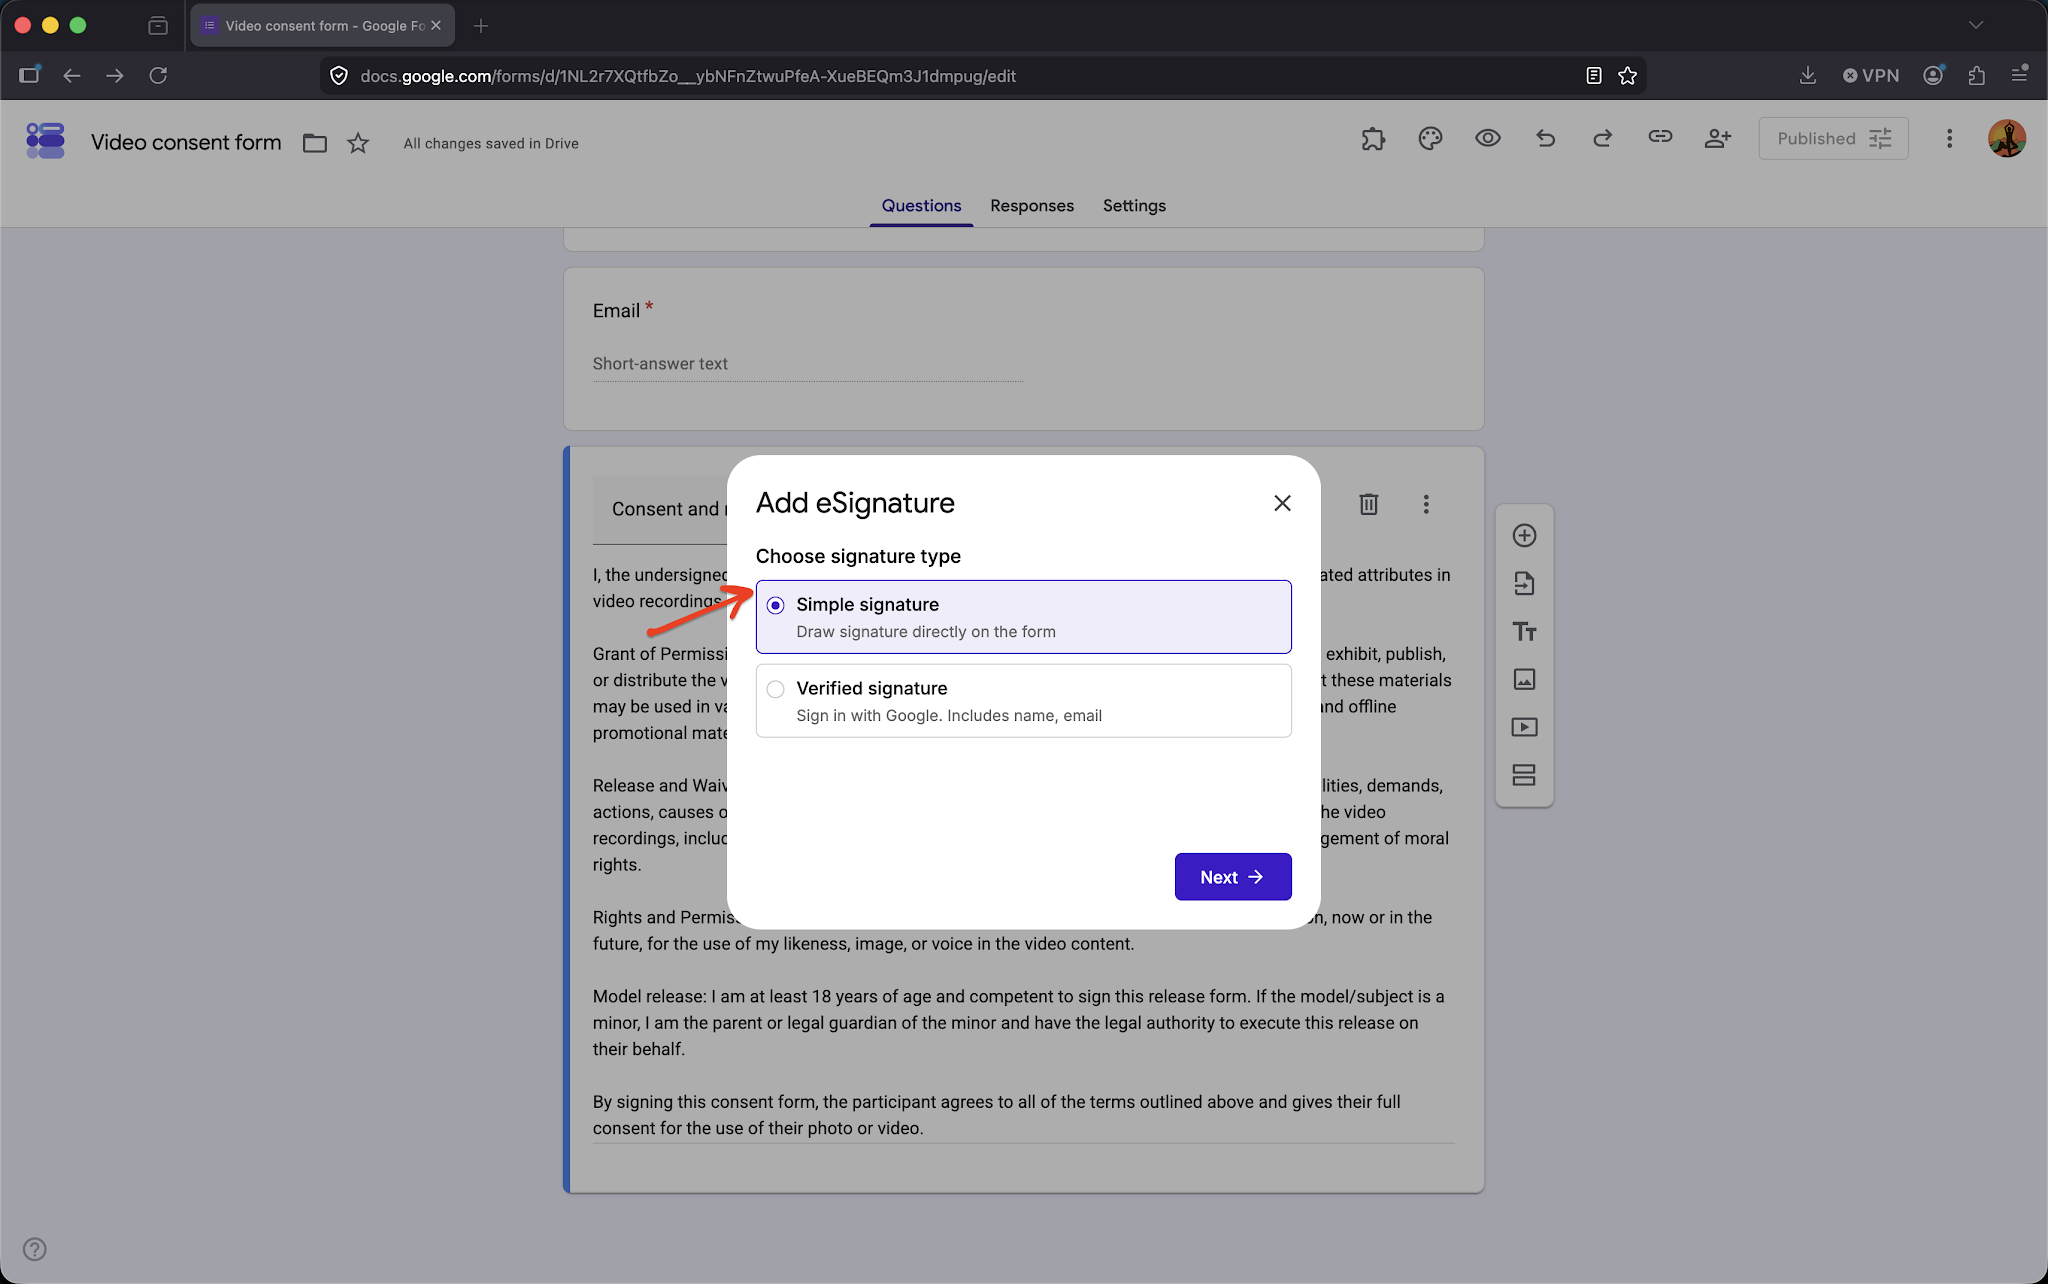Switch to the Settings tab

[x=1134, y=205]
